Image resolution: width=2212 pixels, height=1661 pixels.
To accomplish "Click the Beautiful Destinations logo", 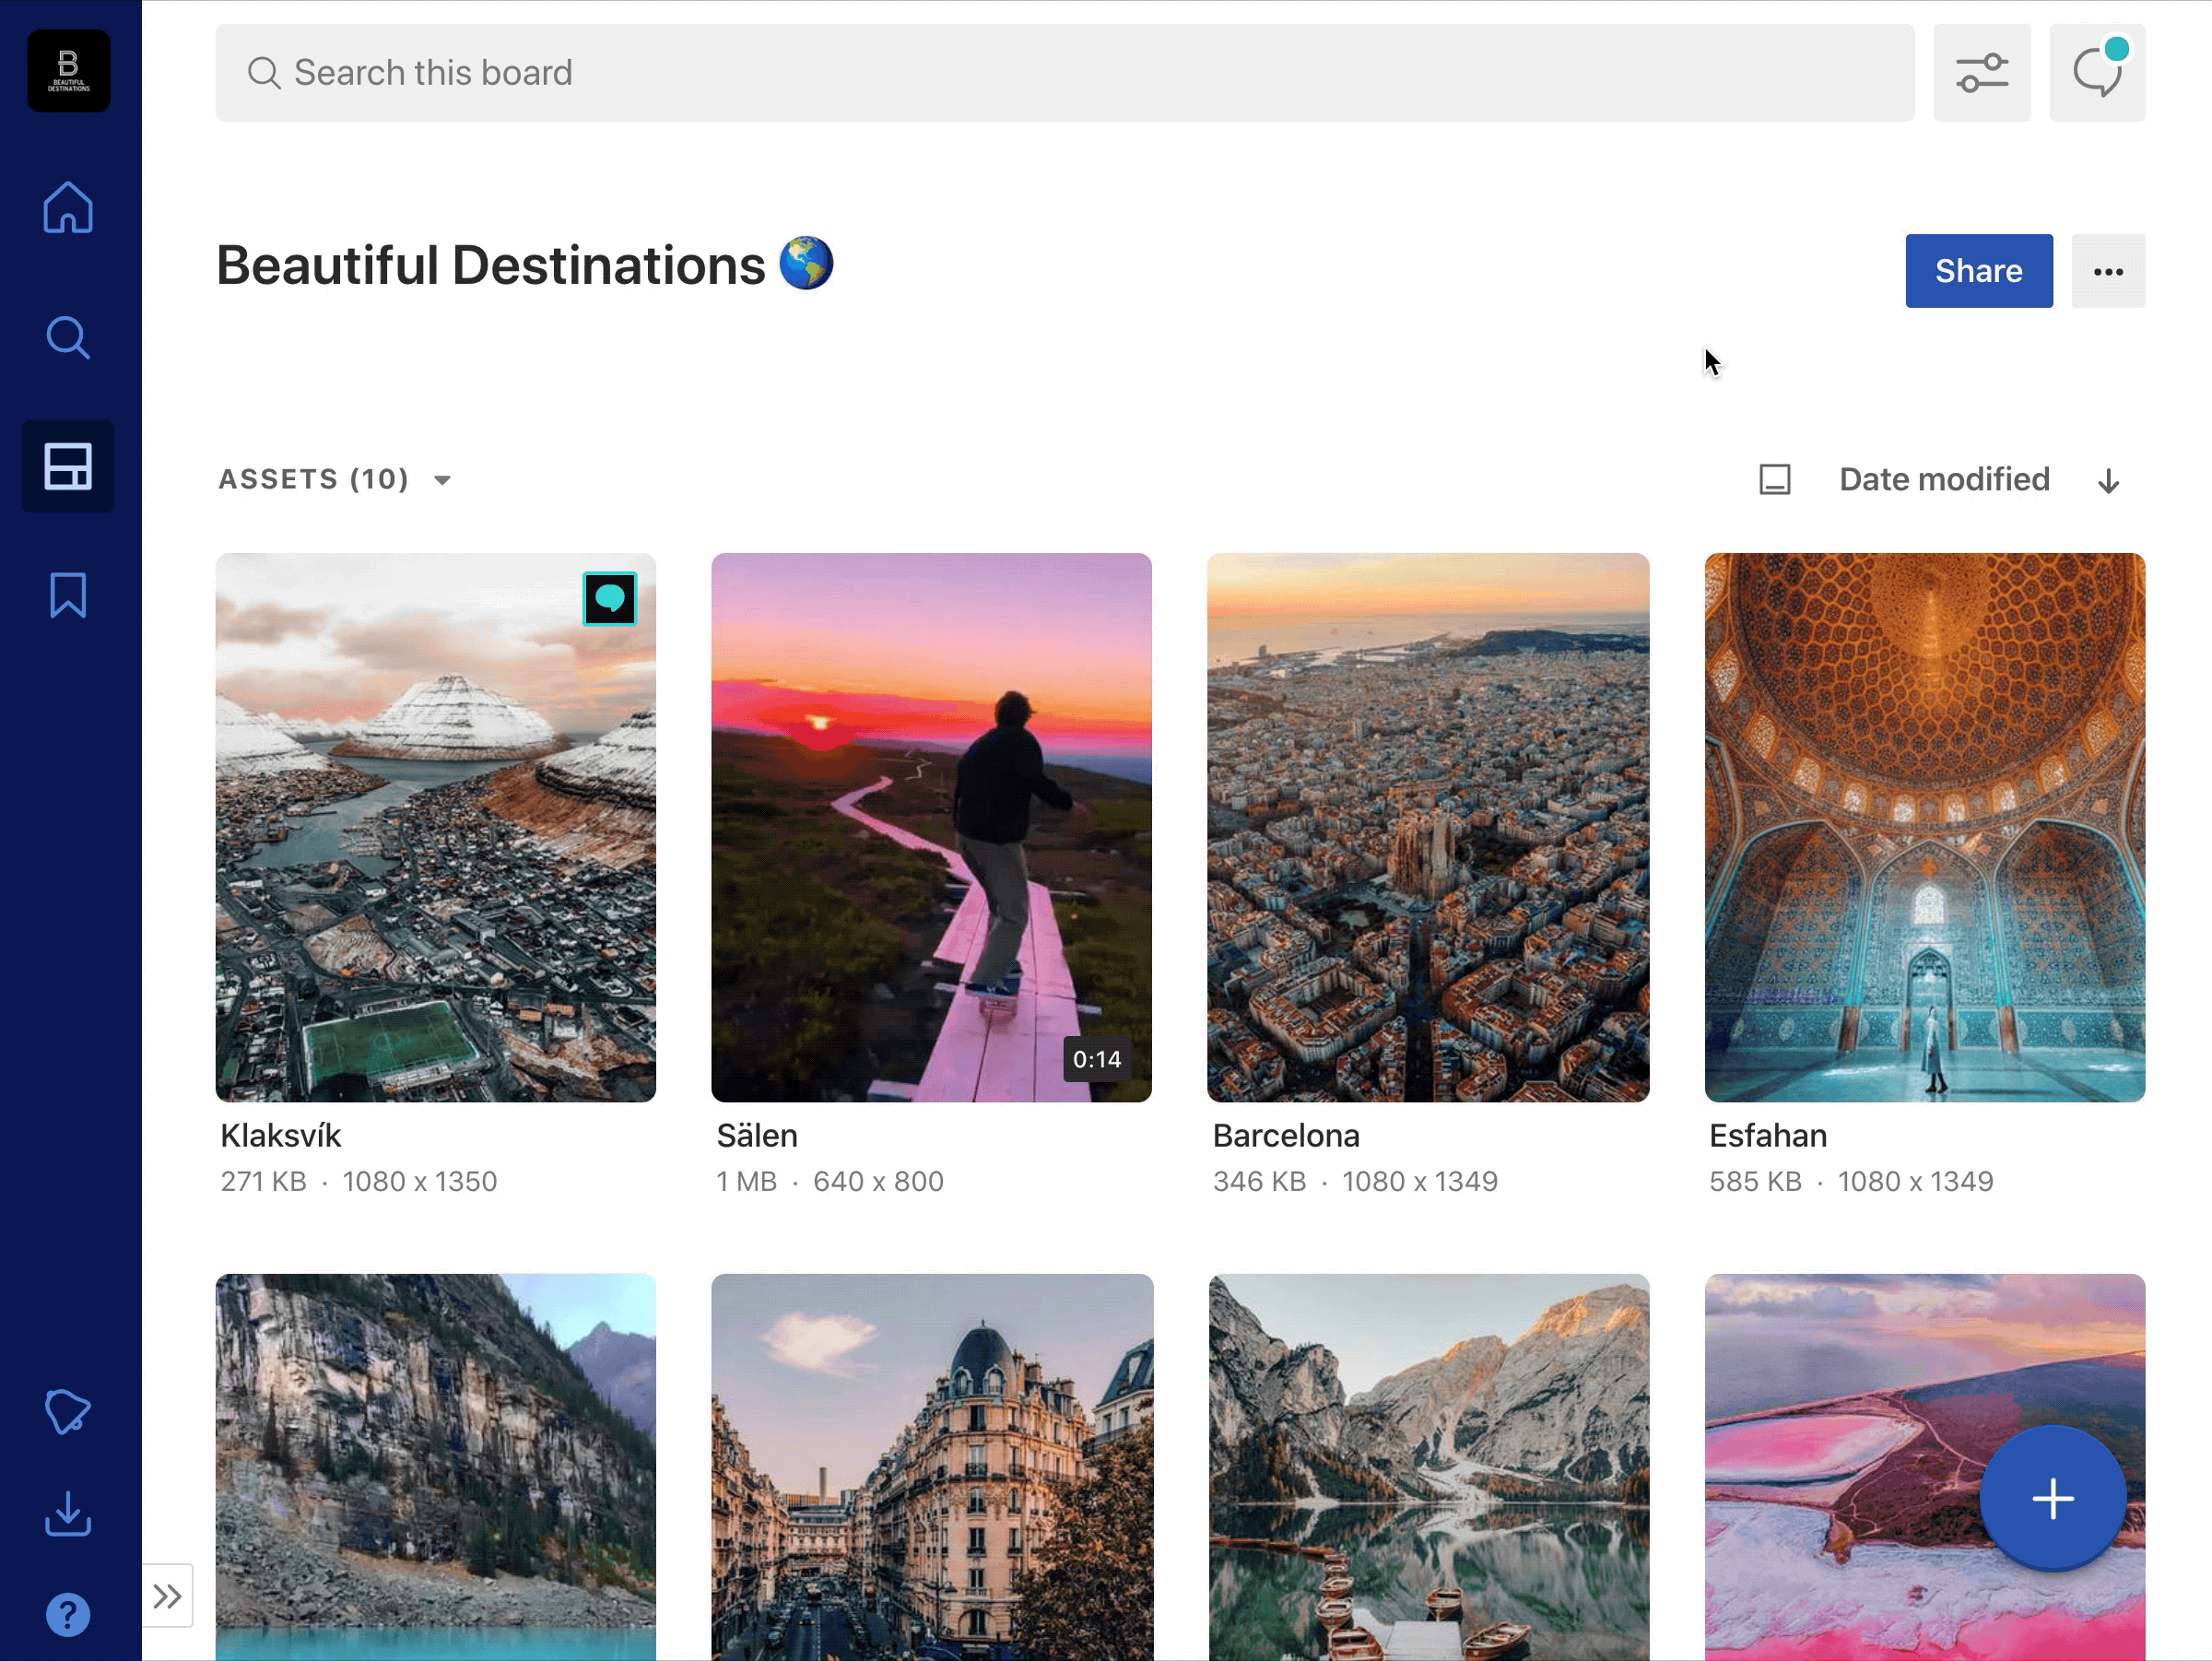I will pos(68,70).
